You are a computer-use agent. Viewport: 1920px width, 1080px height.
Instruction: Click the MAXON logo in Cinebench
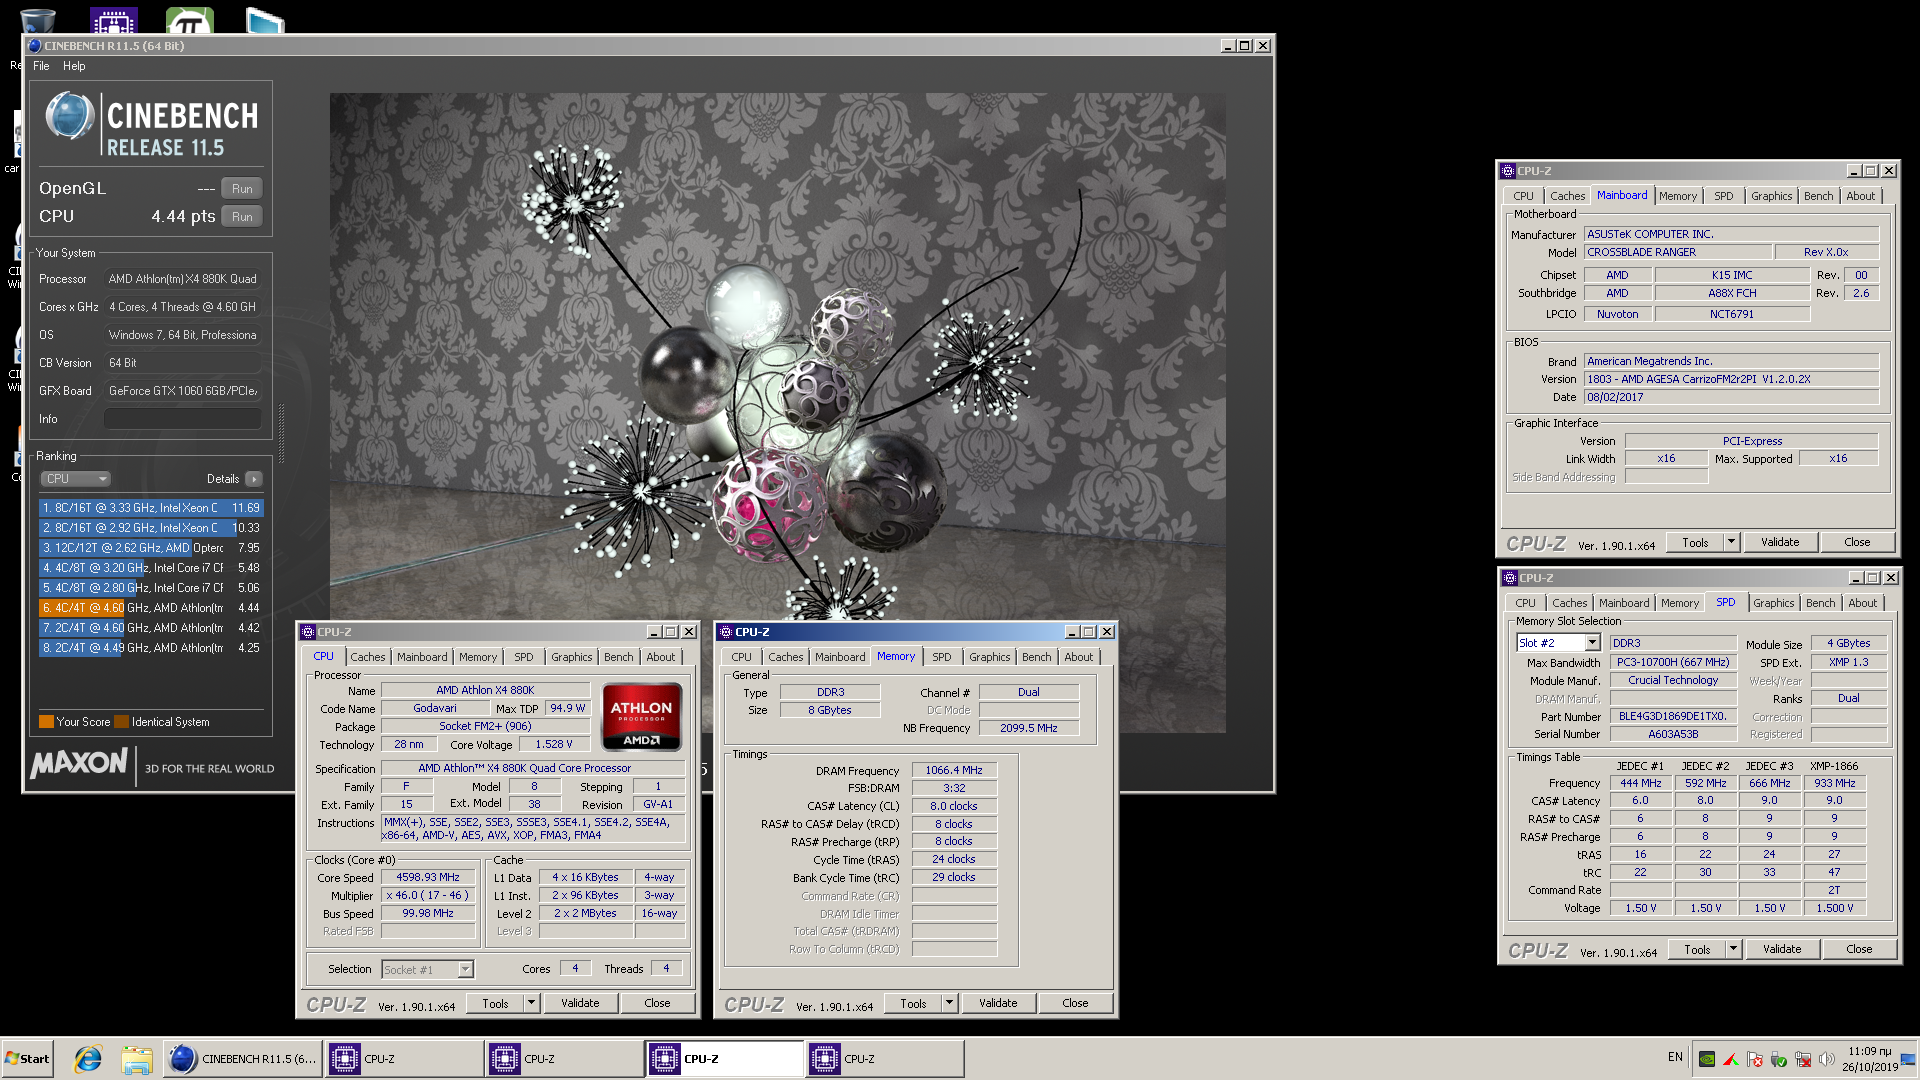click(x=79, y=764)
